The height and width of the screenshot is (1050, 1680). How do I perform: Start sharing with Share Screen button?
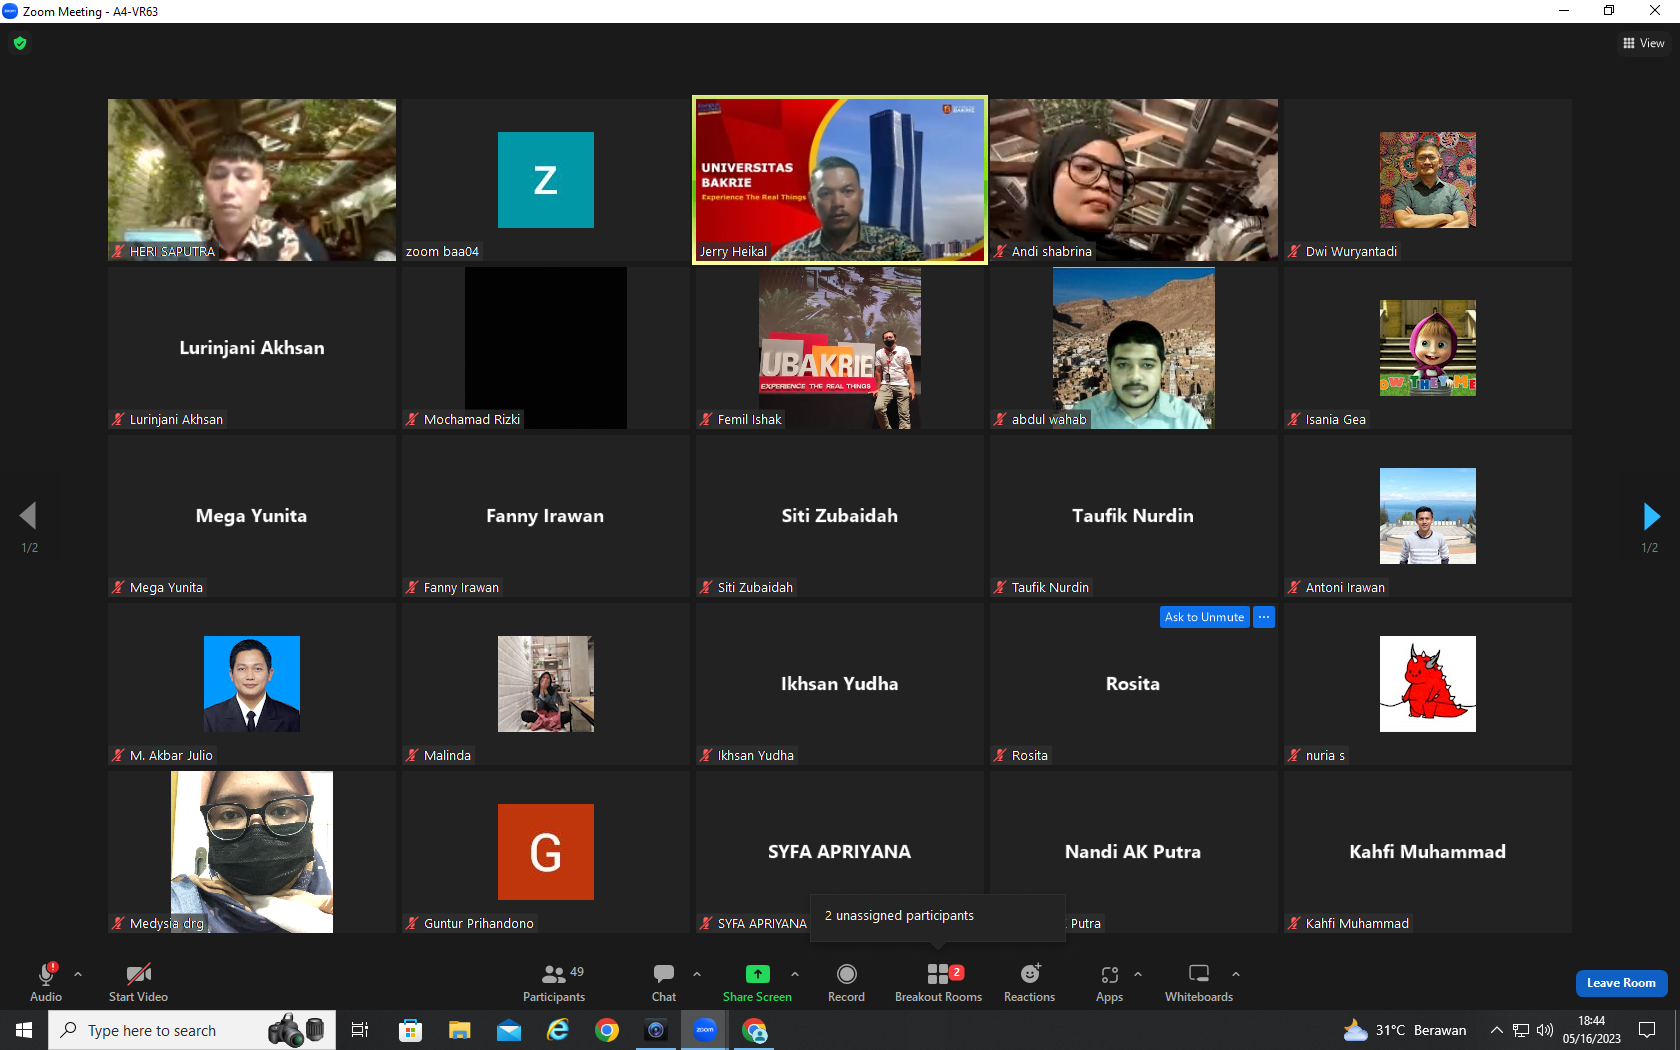[757, 983]
